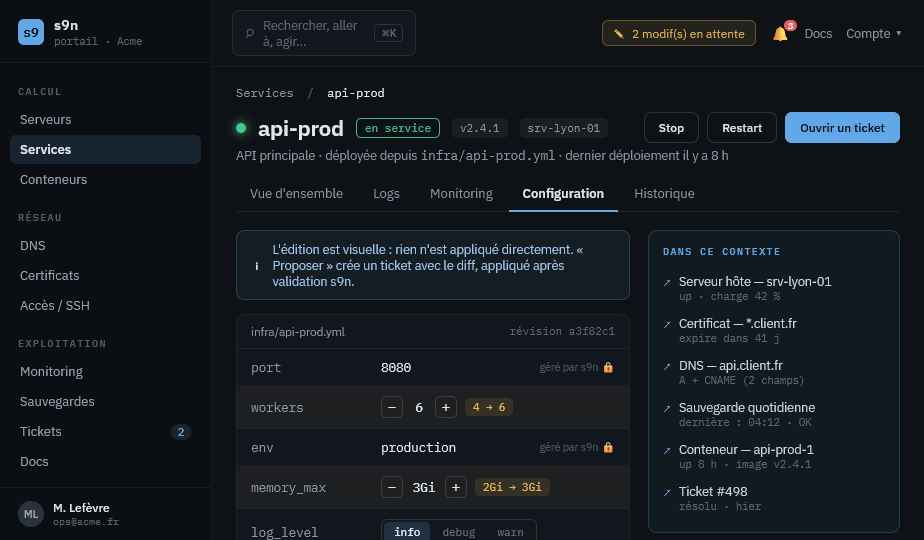Open the notifications bell icon
This screenshot has height=540, width=924.
tap(780, 34)
